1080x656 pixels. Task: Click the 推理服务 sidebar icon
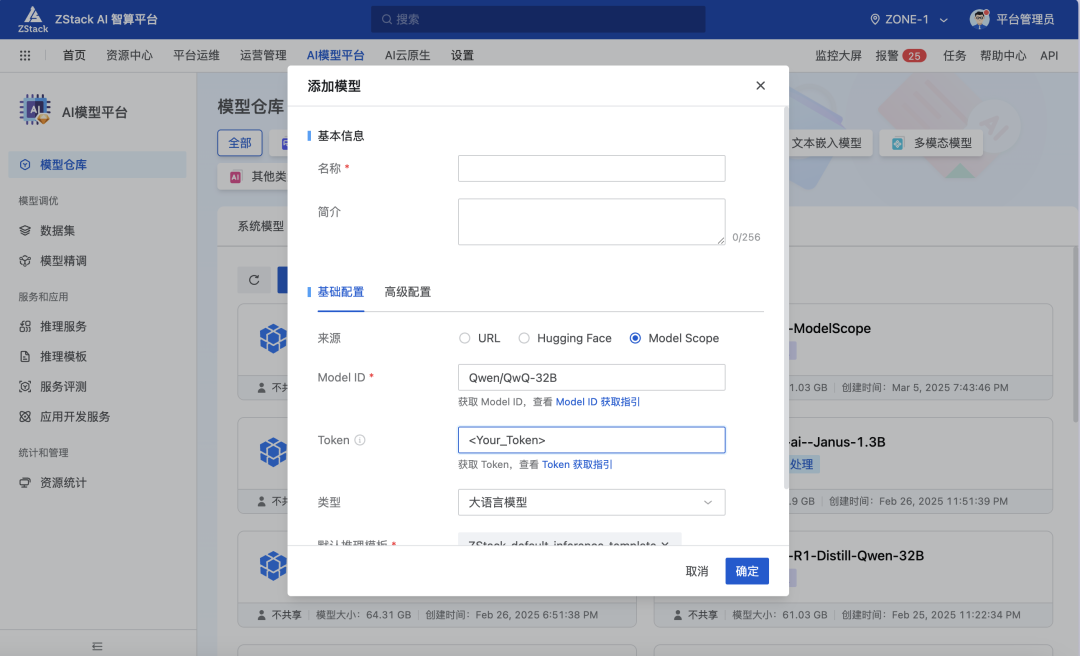[25, 326]
